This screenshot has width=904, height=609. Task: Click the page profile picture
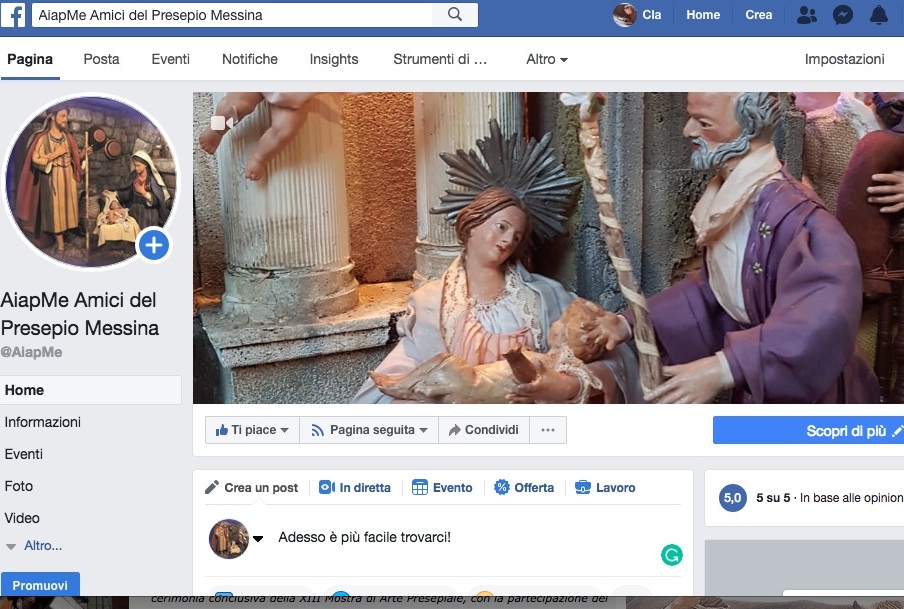pos(91,181)
